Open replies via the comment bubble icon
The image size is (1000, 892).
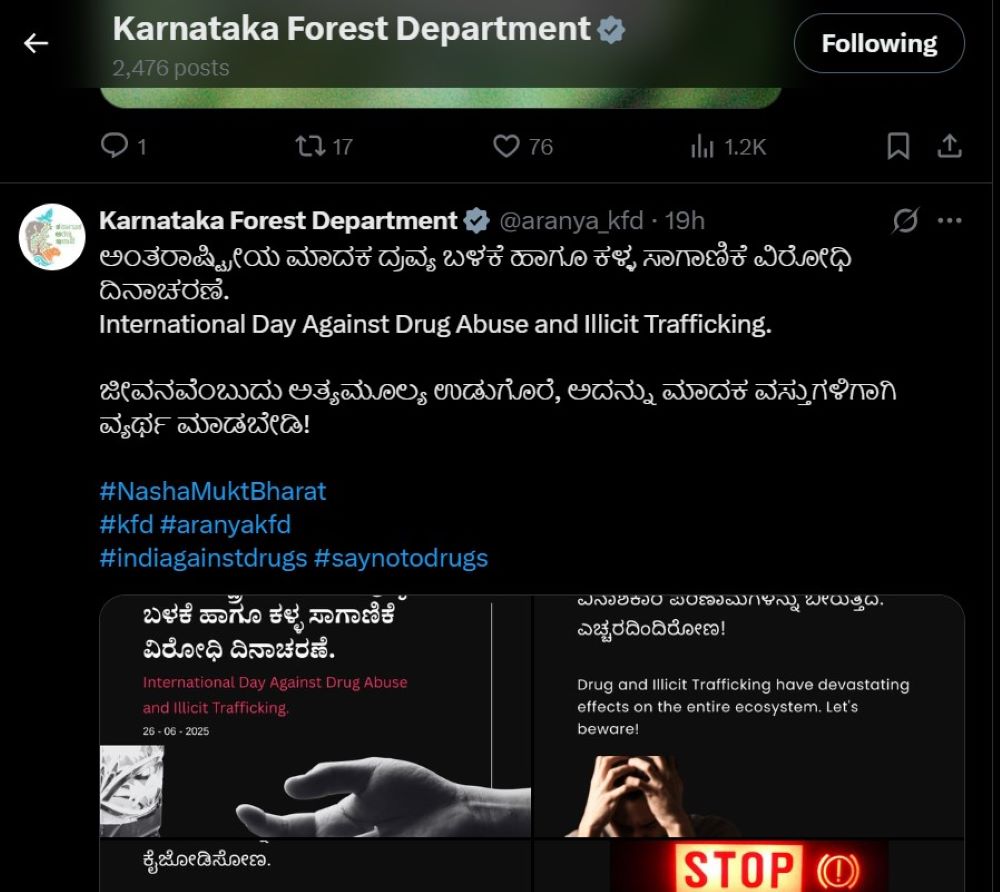pyautogui.click(x=114, y=146)
